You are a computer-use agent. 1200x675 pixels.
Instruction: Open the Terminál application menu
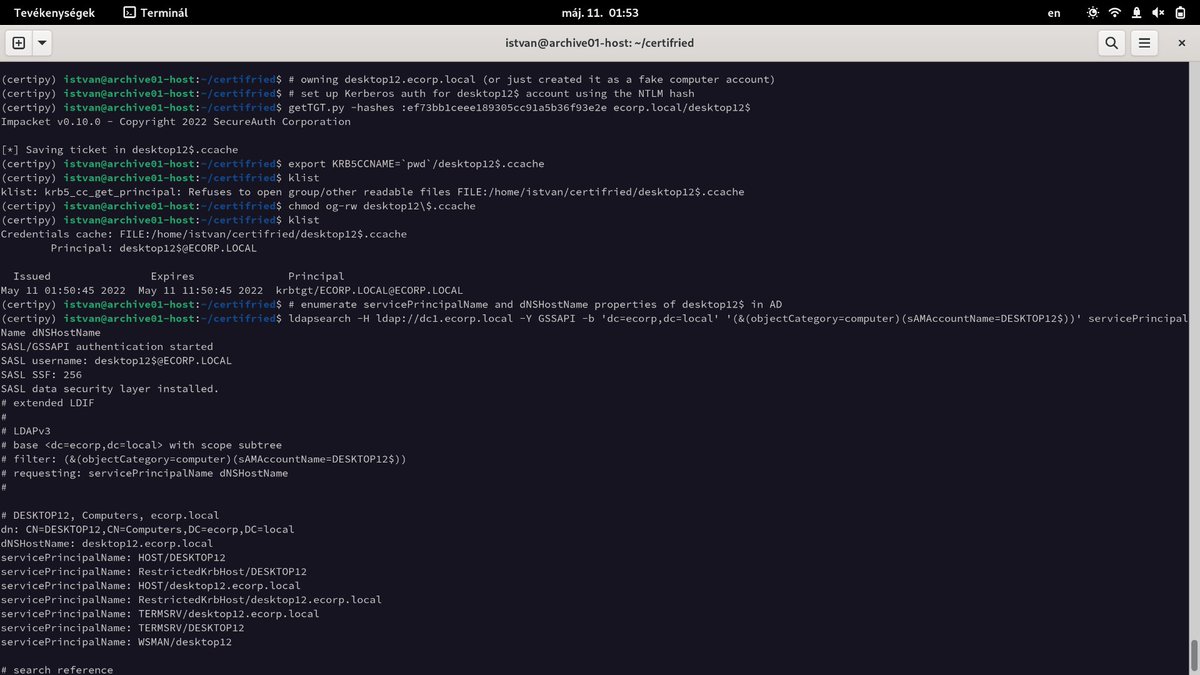click(155, 13)
